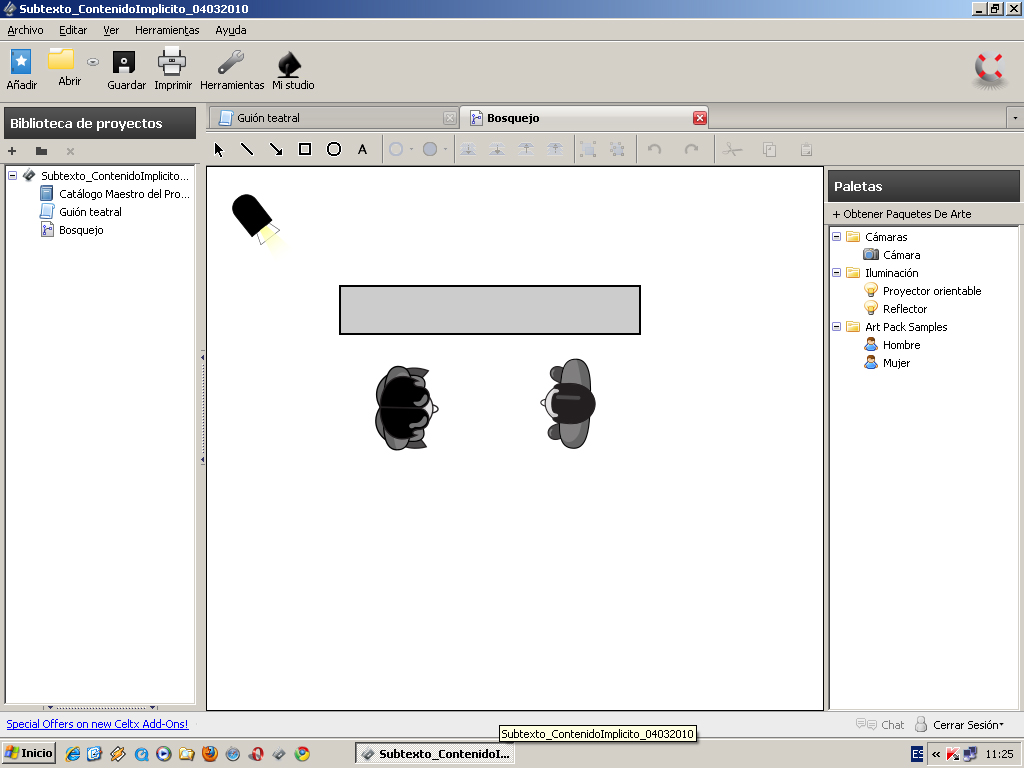The height and width of the screenshot is (768, 1024).
Task: Open the dropdown arrow next to Abrir
Action: [93, 62]
